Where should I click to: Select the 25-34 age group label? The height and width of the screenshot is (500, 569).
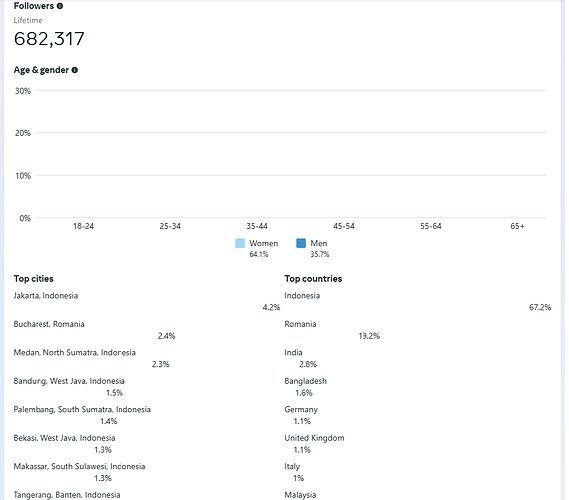click(x=170, y=226)
